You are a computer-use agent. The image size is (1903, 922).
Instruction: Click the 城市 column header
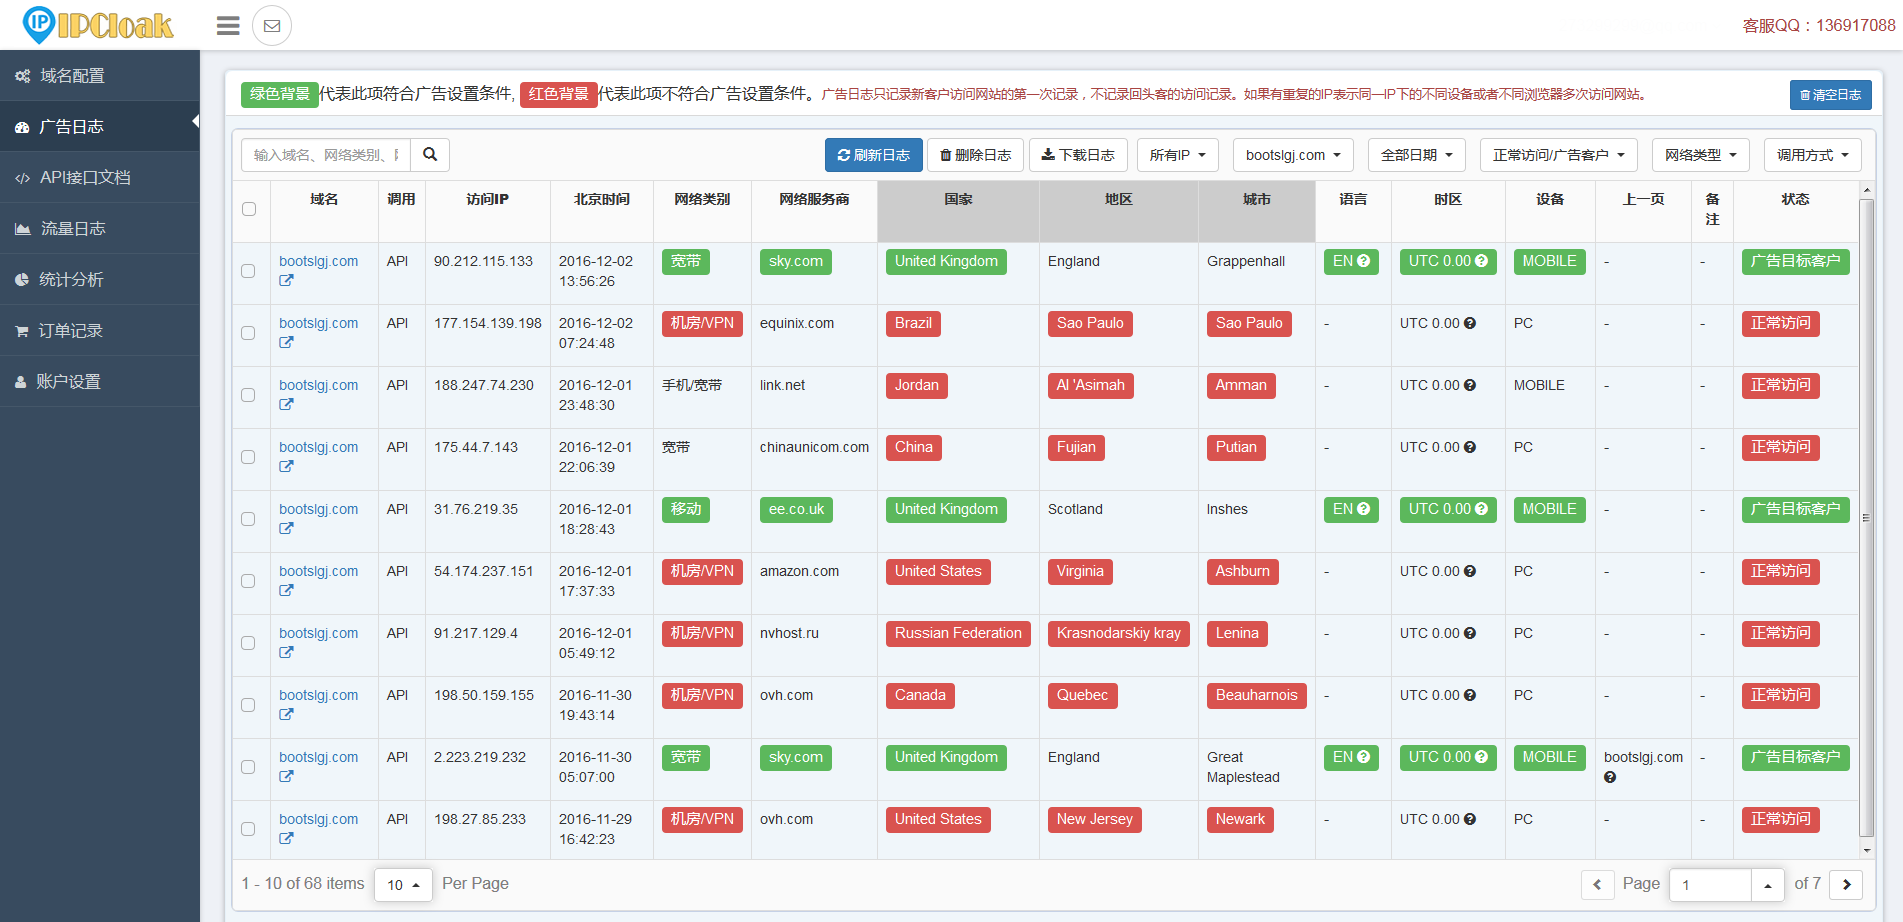1257,211
